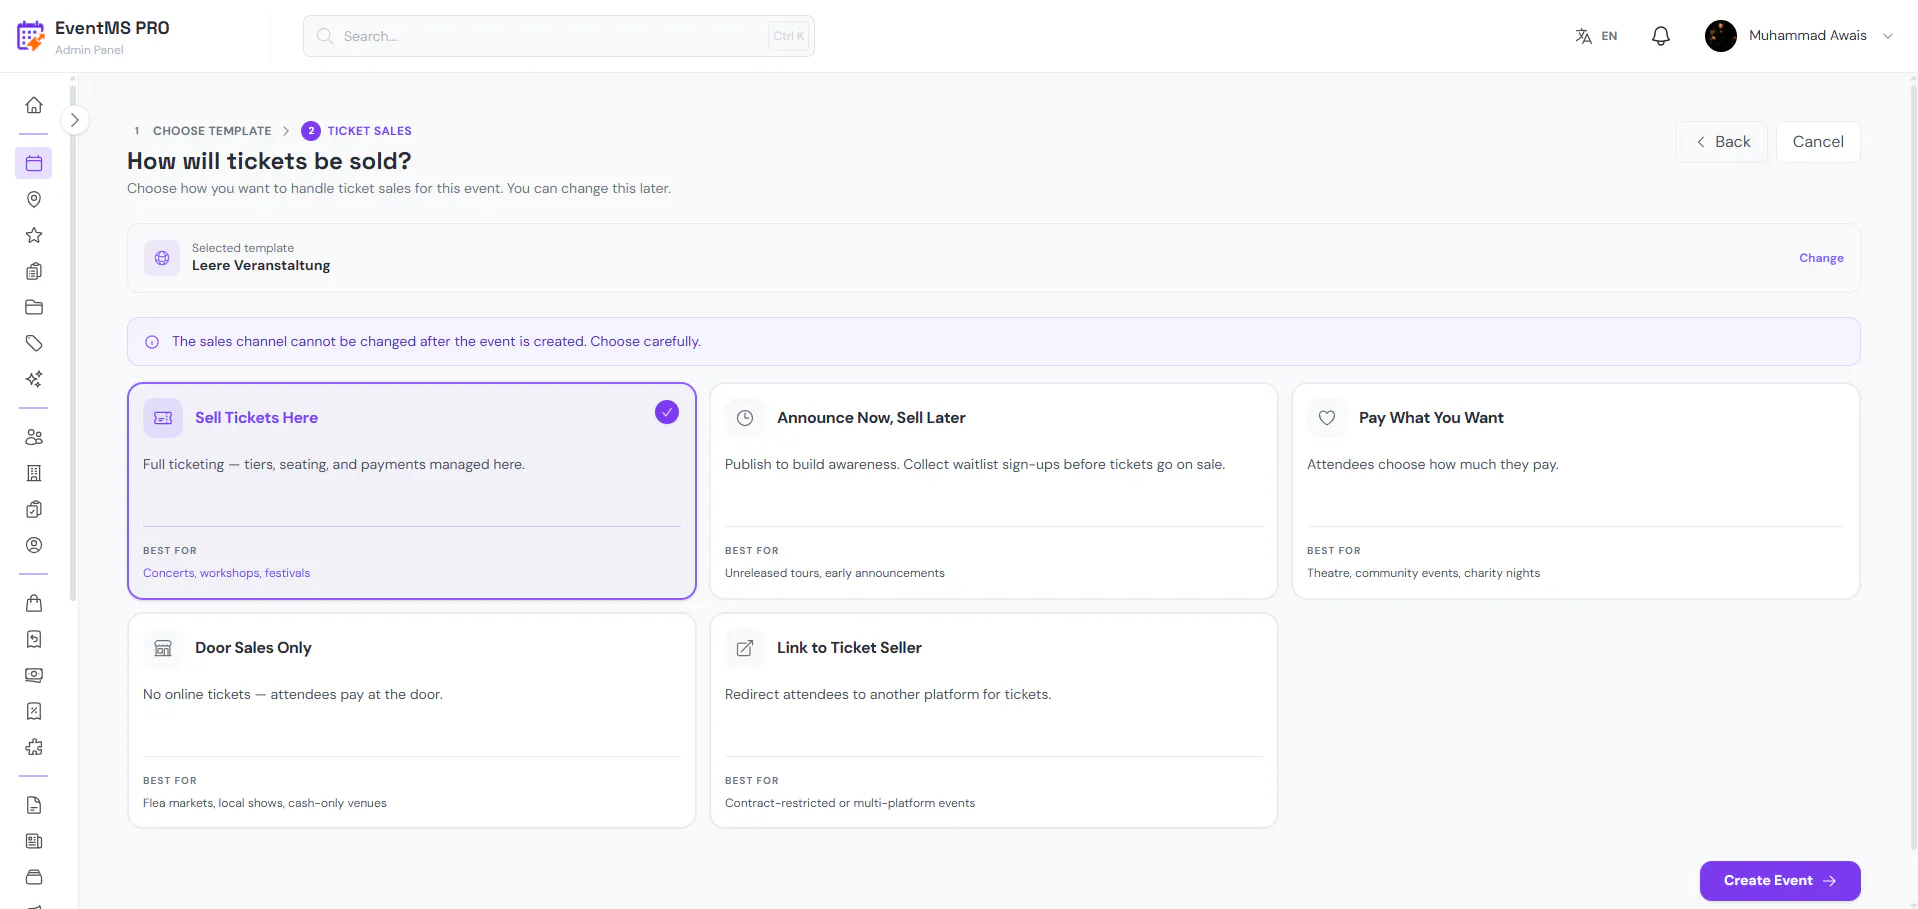
Task: Click the notification bell icon
Action: tap(1661, 36)
